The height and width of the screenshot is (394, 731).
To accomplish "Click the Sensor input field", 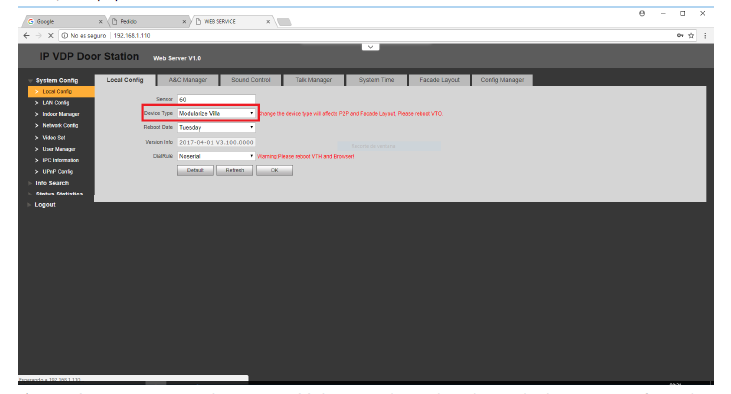I will 216,99.
